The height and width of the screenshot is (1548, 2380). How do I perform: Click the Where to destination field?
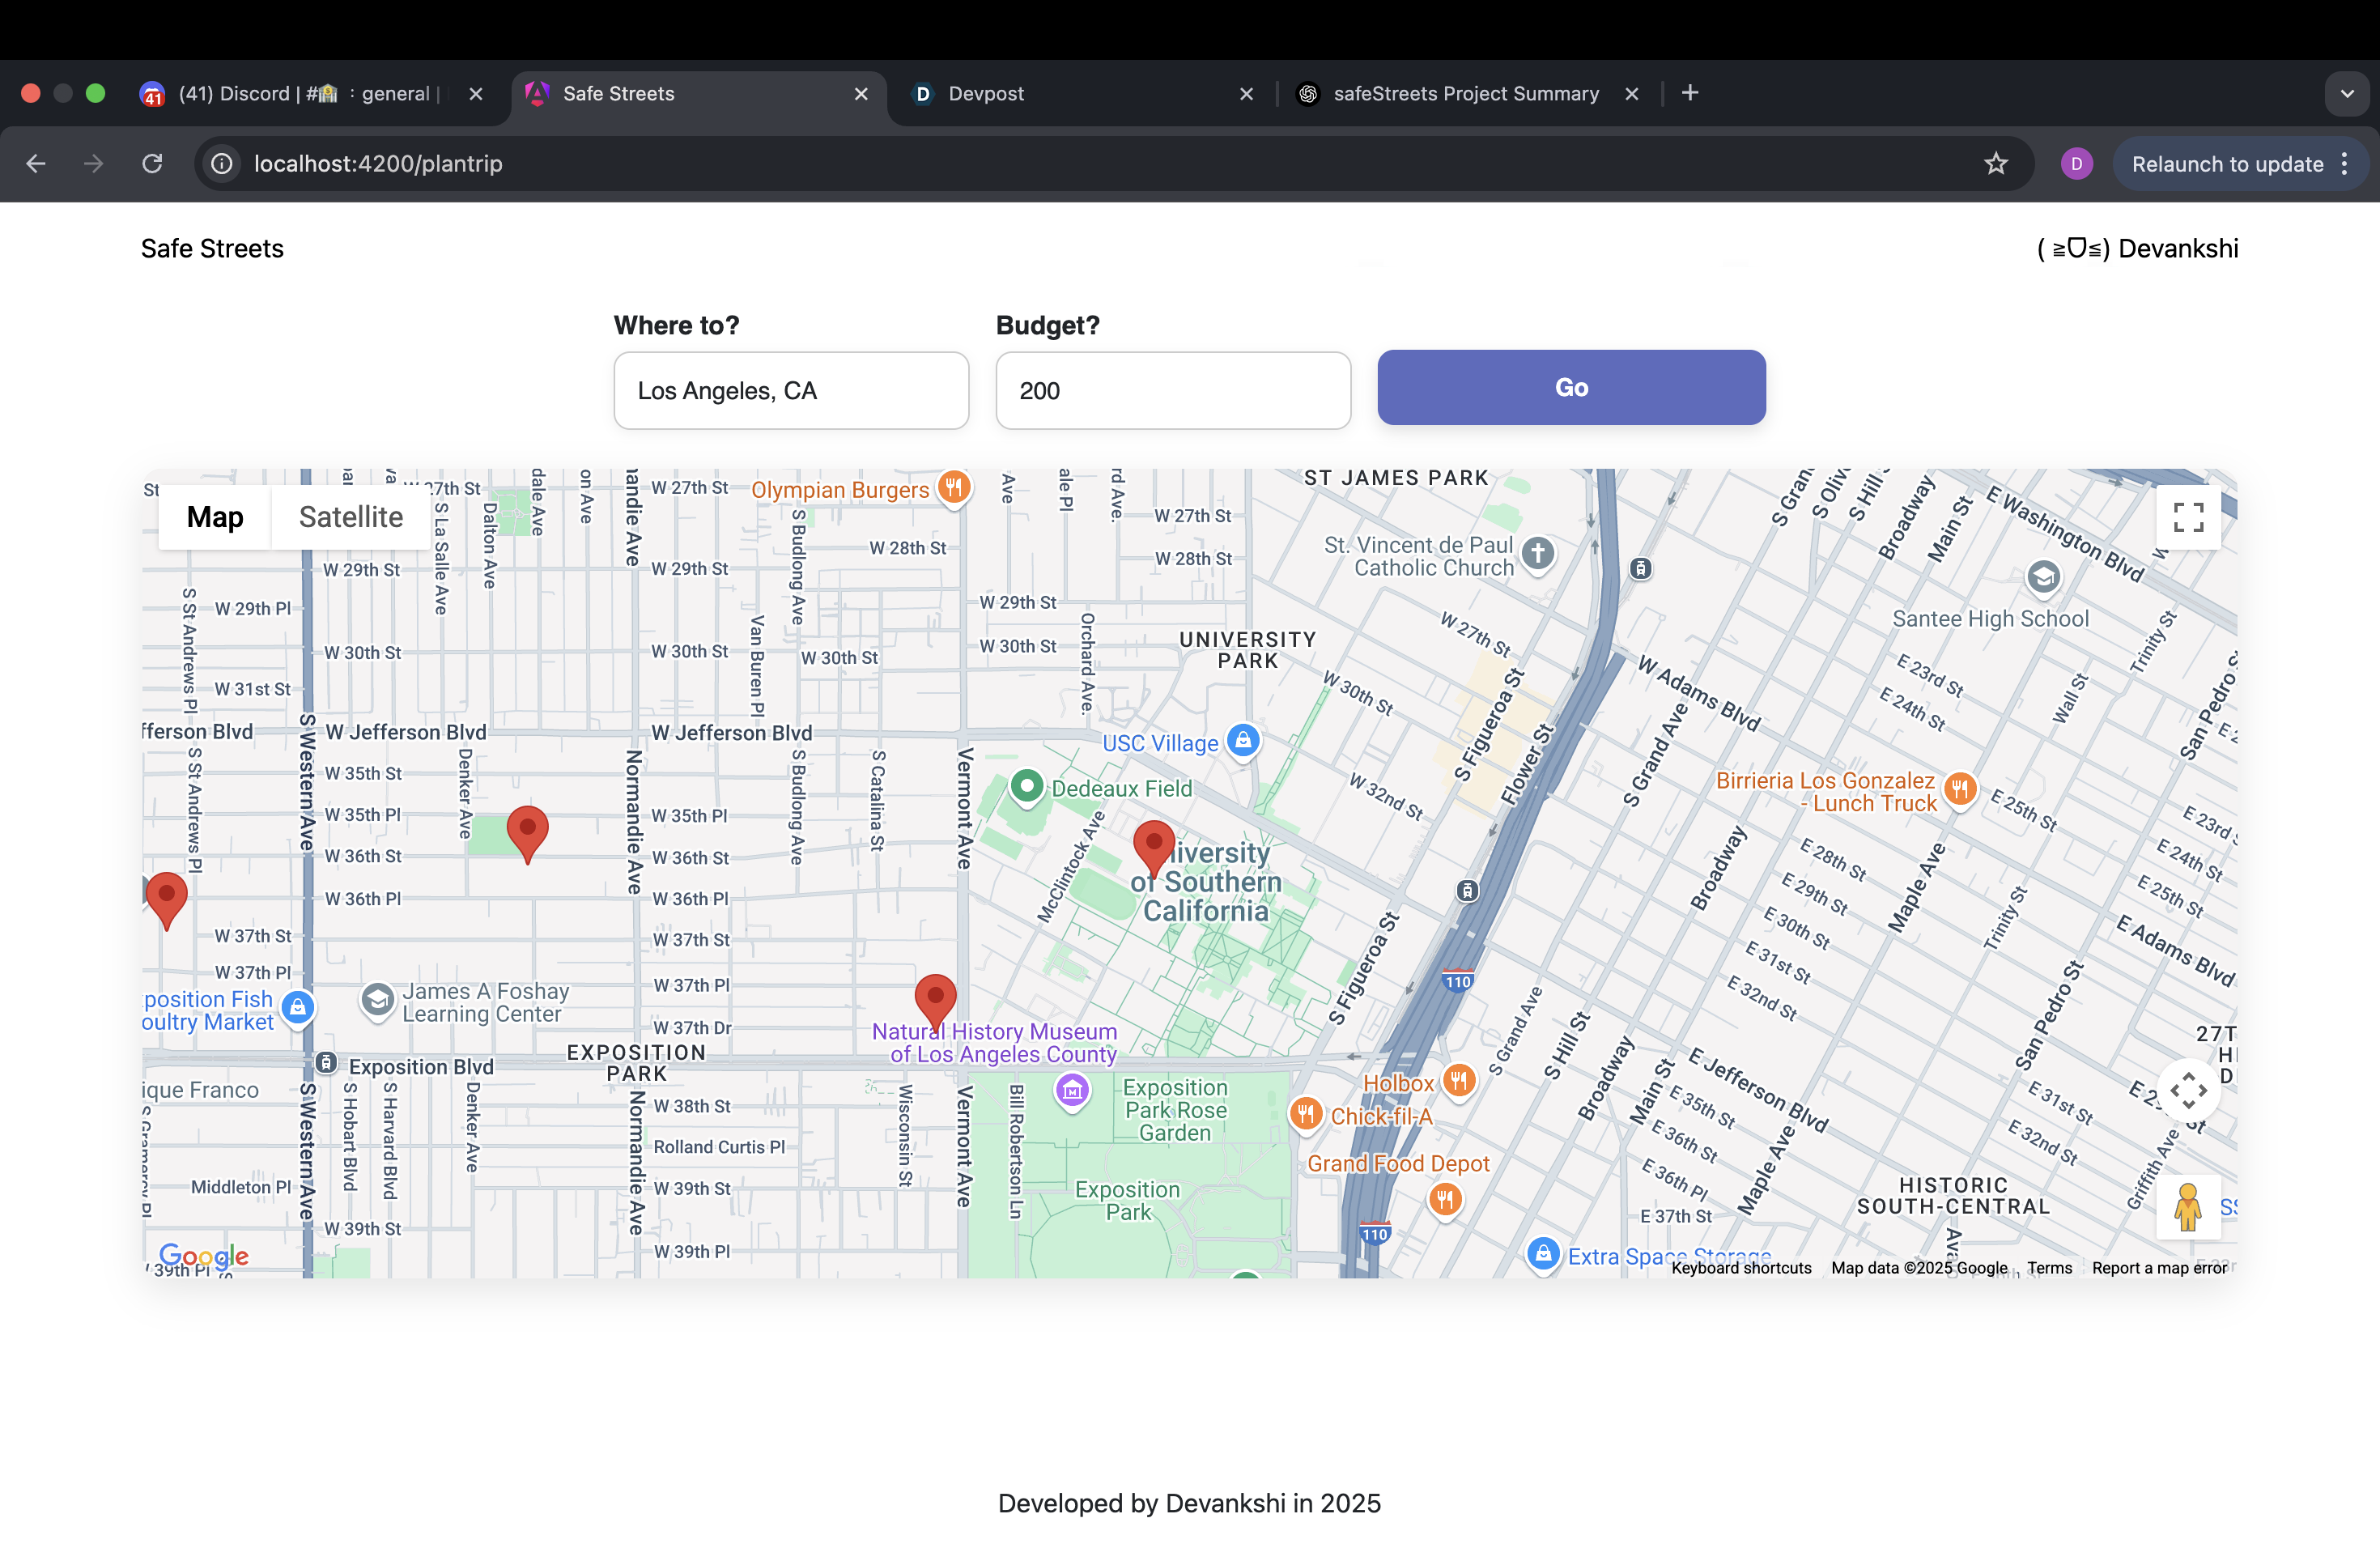click(x=790, y=391)
